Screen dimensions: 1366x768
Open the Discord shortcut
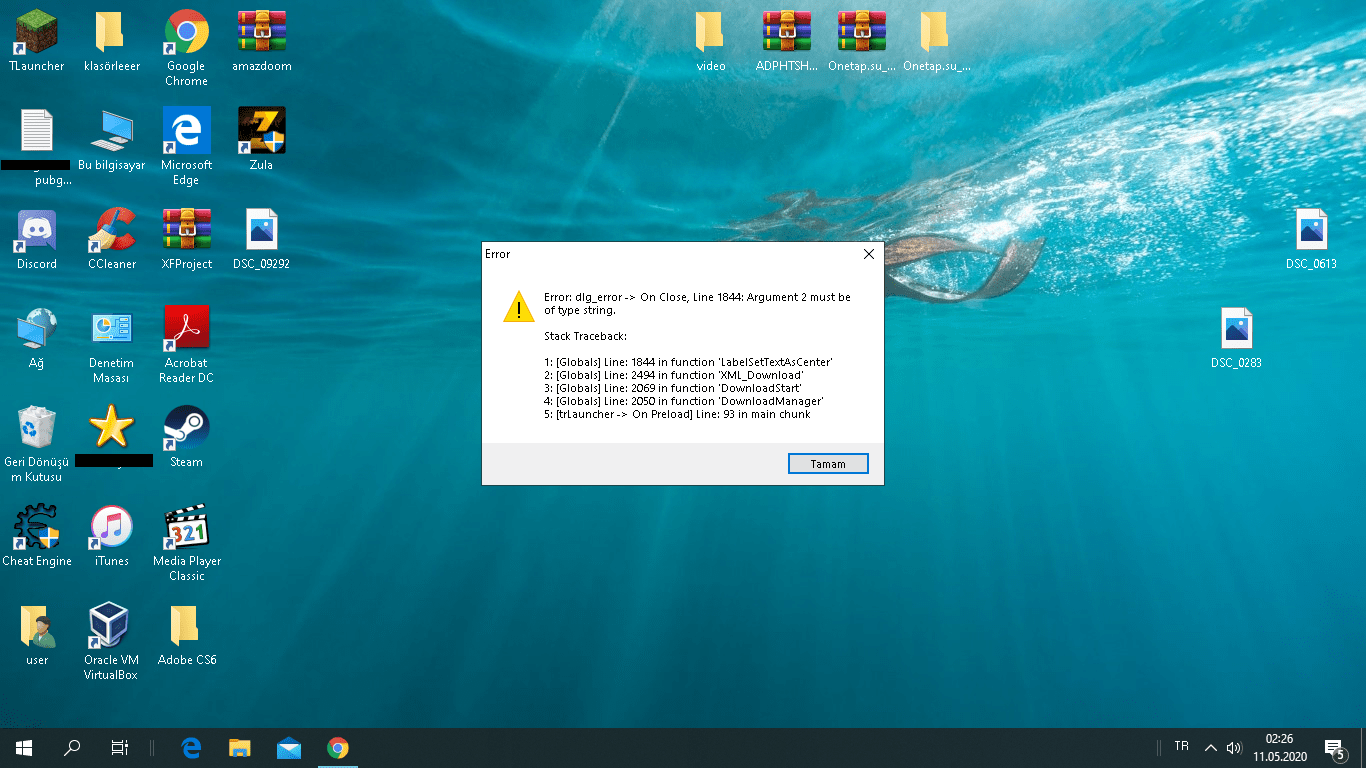36,240
